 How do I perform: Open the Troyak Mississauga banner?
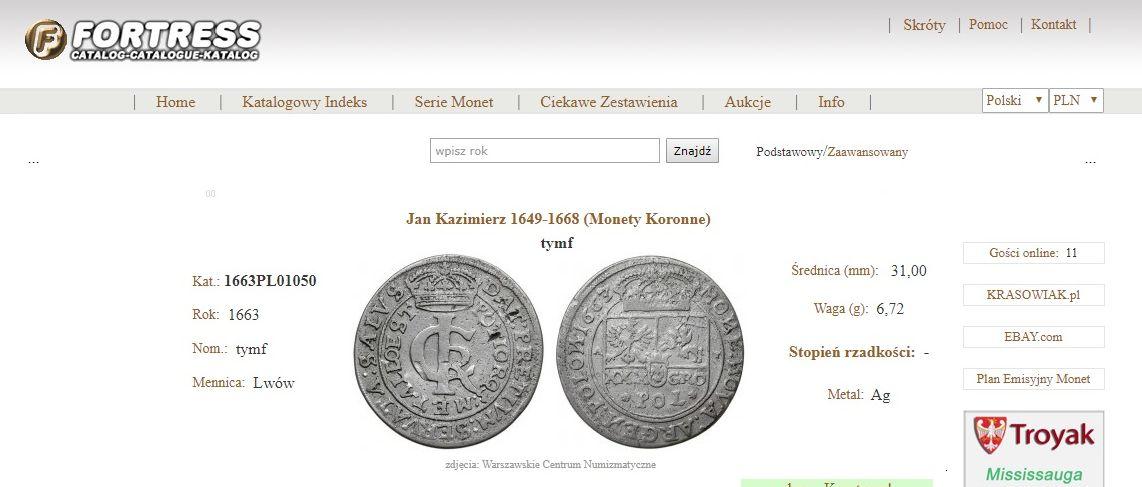1033,449
